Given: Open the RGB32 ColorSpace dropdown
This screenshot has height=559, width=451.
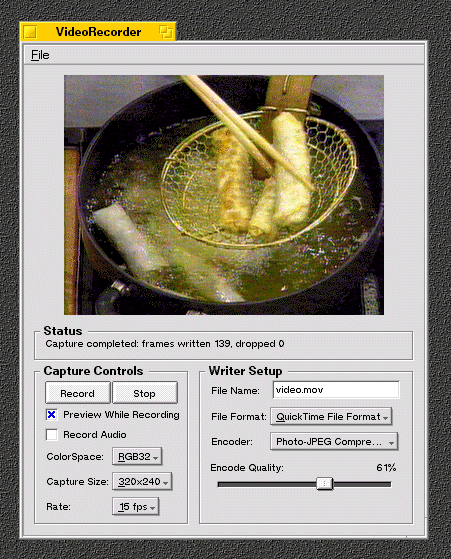Looking at the screenshot, I should [x=137, y=457].
